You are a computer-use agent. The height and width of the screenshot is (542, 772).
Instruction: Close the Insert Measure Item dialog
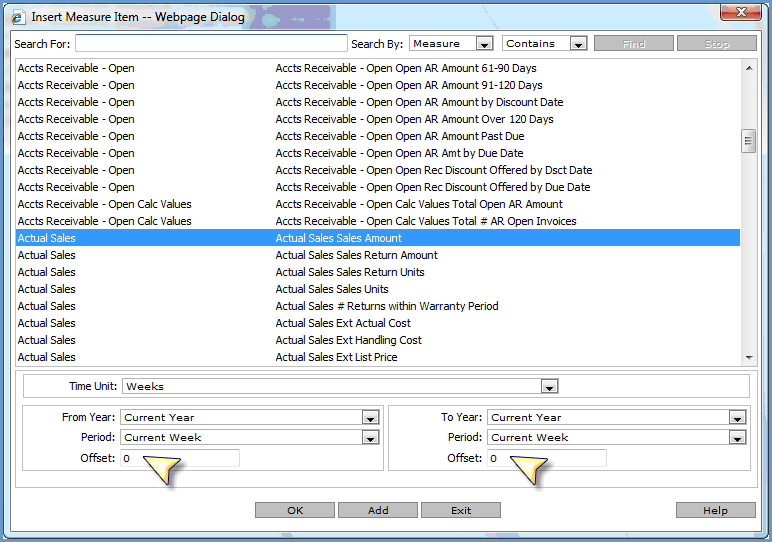(740, 16)
